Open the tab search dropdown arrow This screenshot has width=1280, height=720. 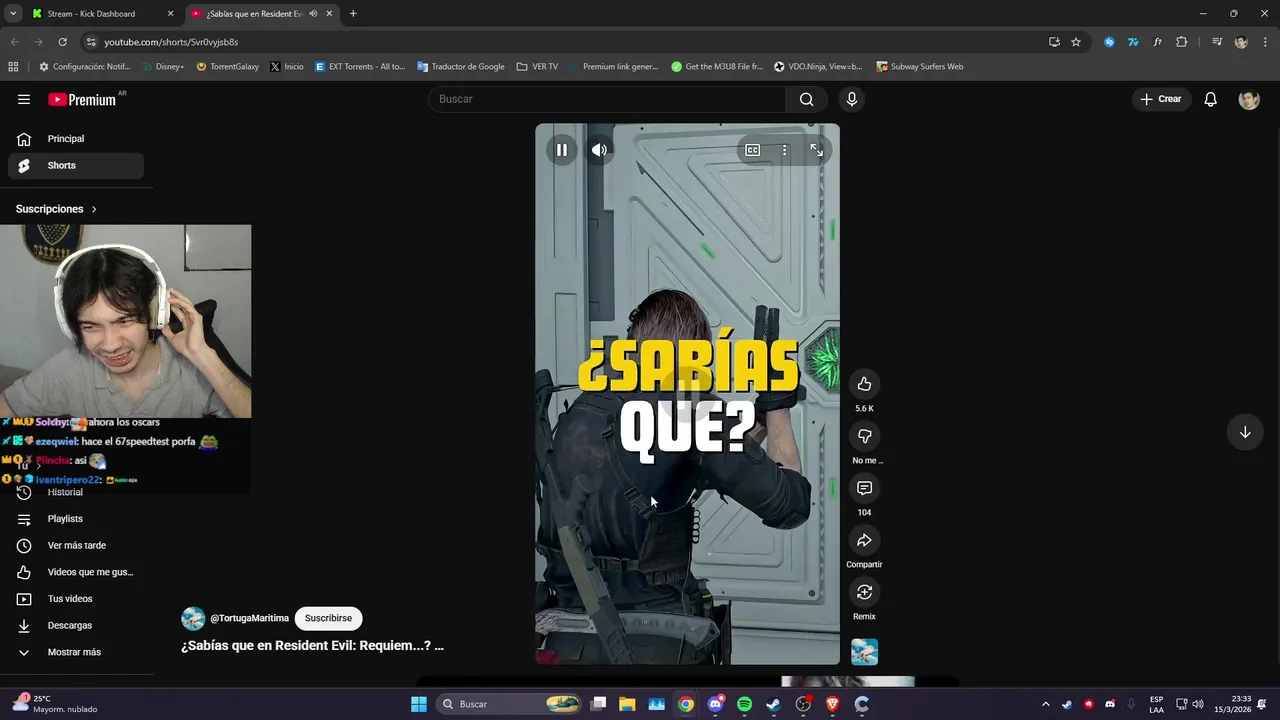13,14
